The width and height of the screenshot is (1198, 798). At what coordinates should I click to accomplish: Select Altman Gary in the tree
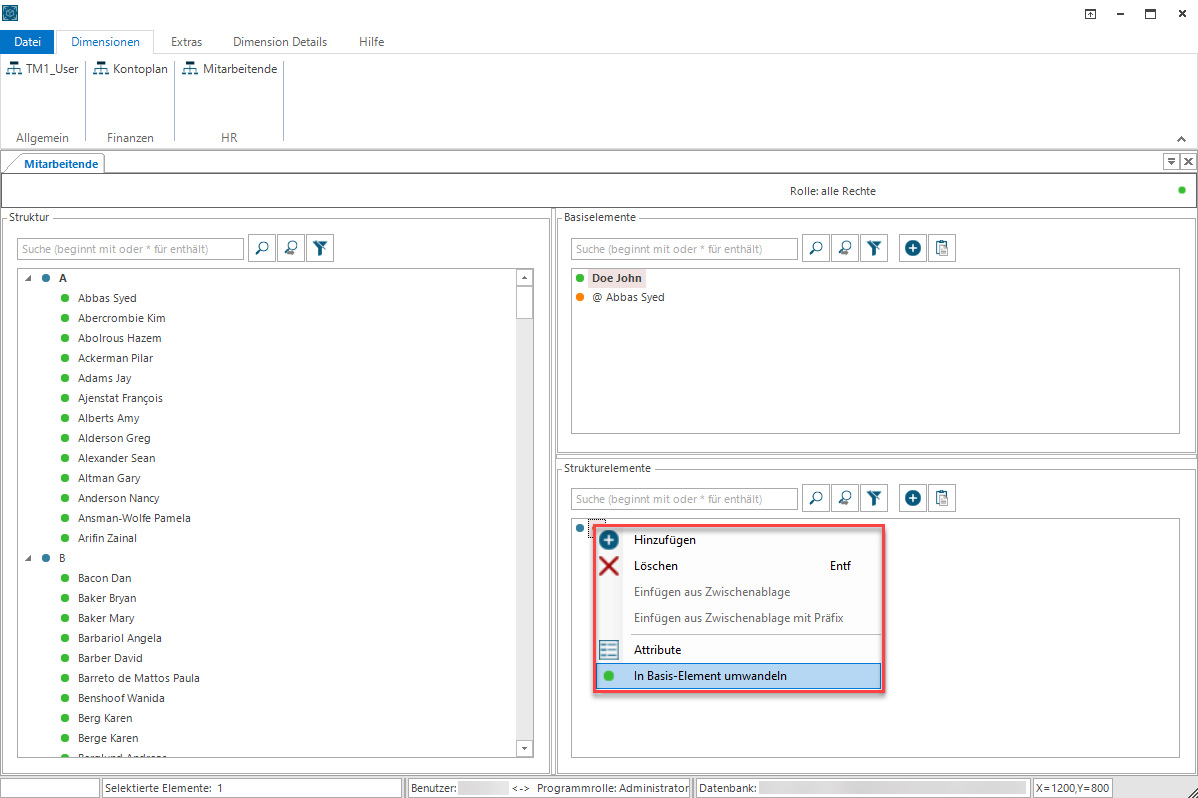pyautogui.click(x=109, y=478)
